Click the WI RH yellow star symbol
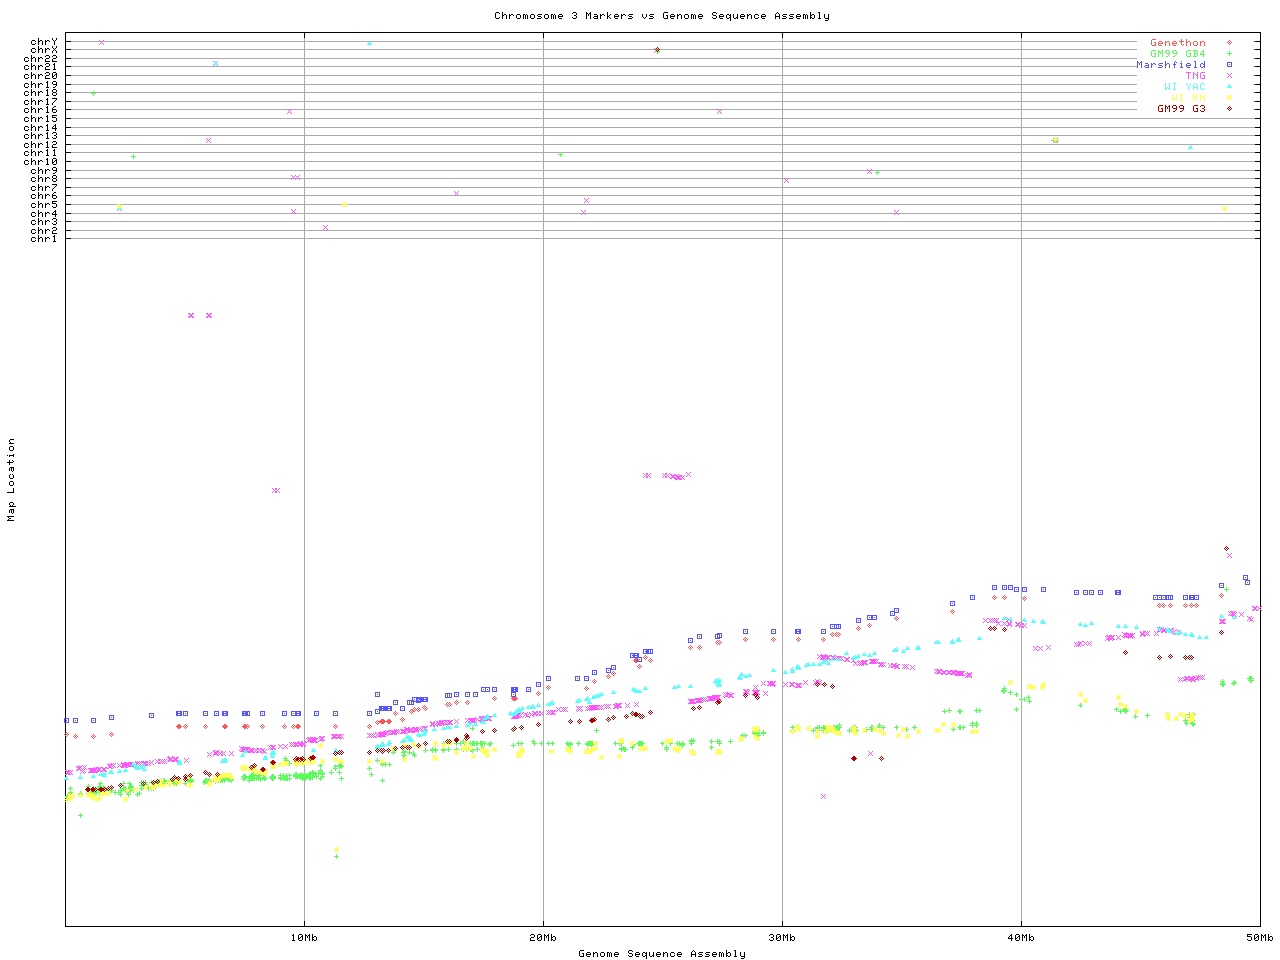Viewport: 1280px width, 960px height. pyautogui.click(x=1229, y=98)
